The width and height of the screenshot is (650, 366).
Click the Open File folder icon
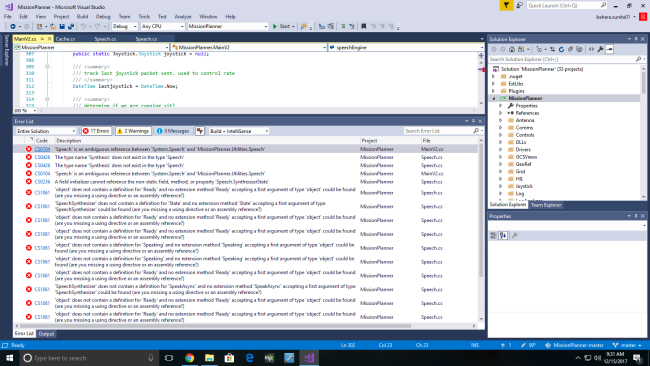coord(53,26)
